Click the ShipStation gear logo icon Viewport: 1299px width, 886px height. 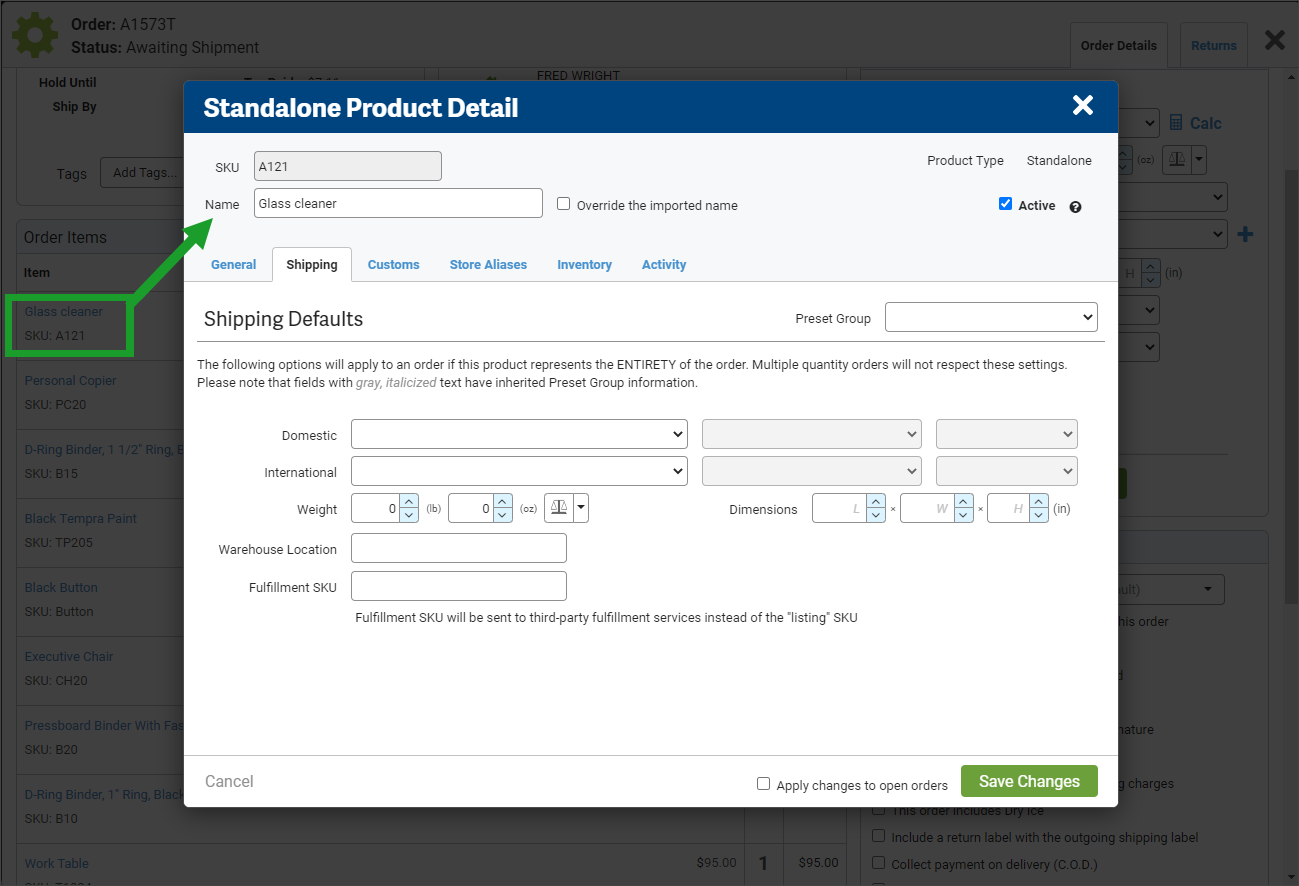pos(35,35)
